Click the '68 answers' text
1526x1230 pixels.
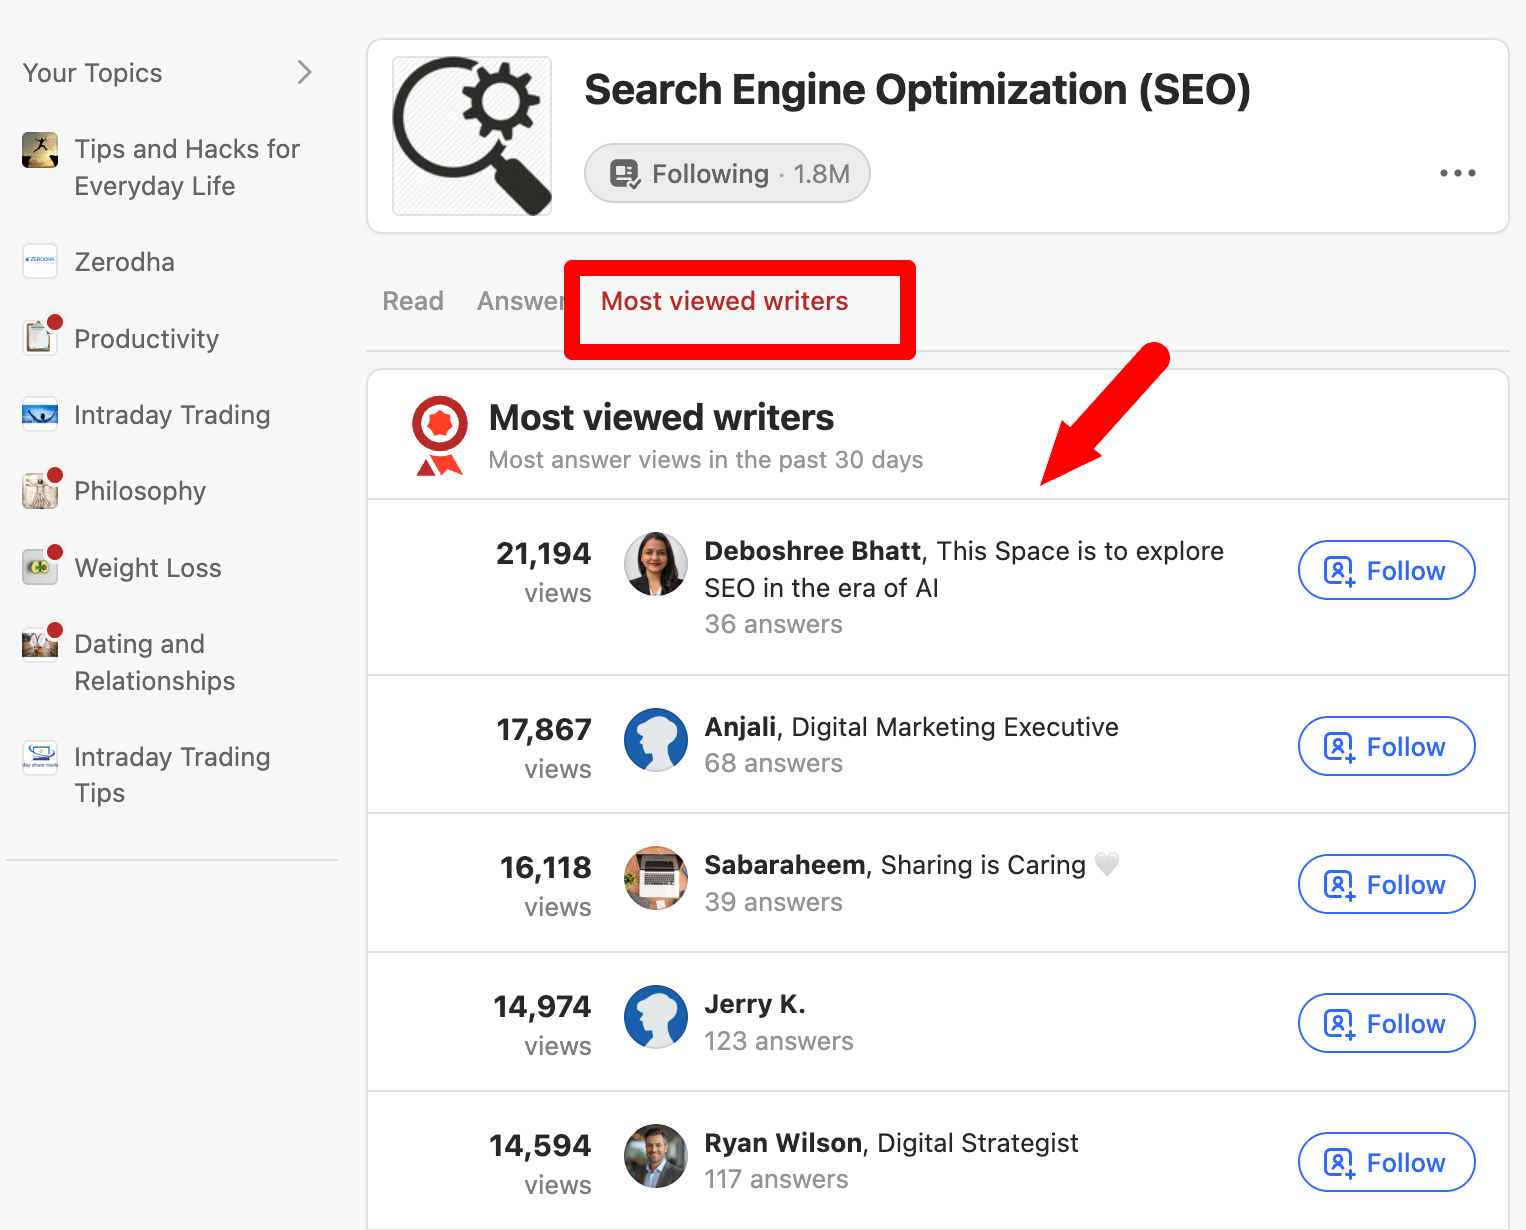(x=773, y=763)
